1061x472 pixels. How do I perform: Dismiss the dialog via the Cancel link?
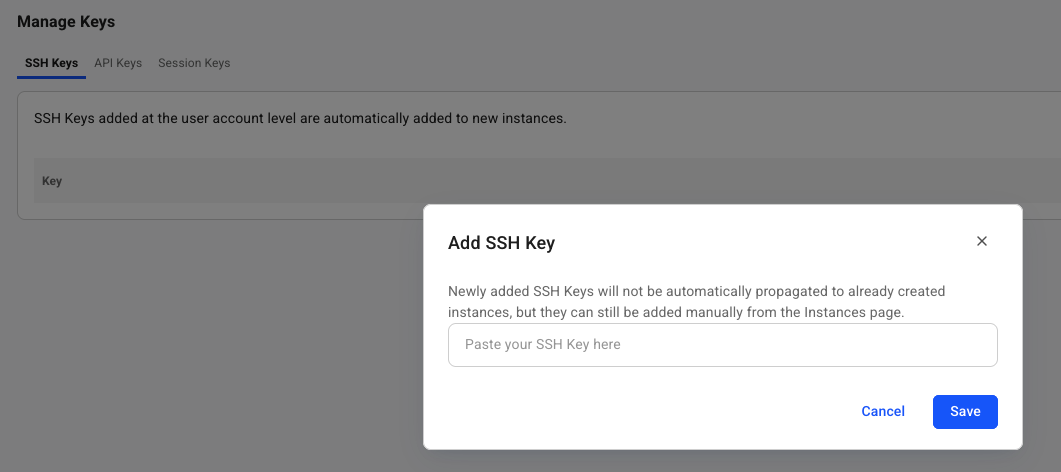click(882, 411)
